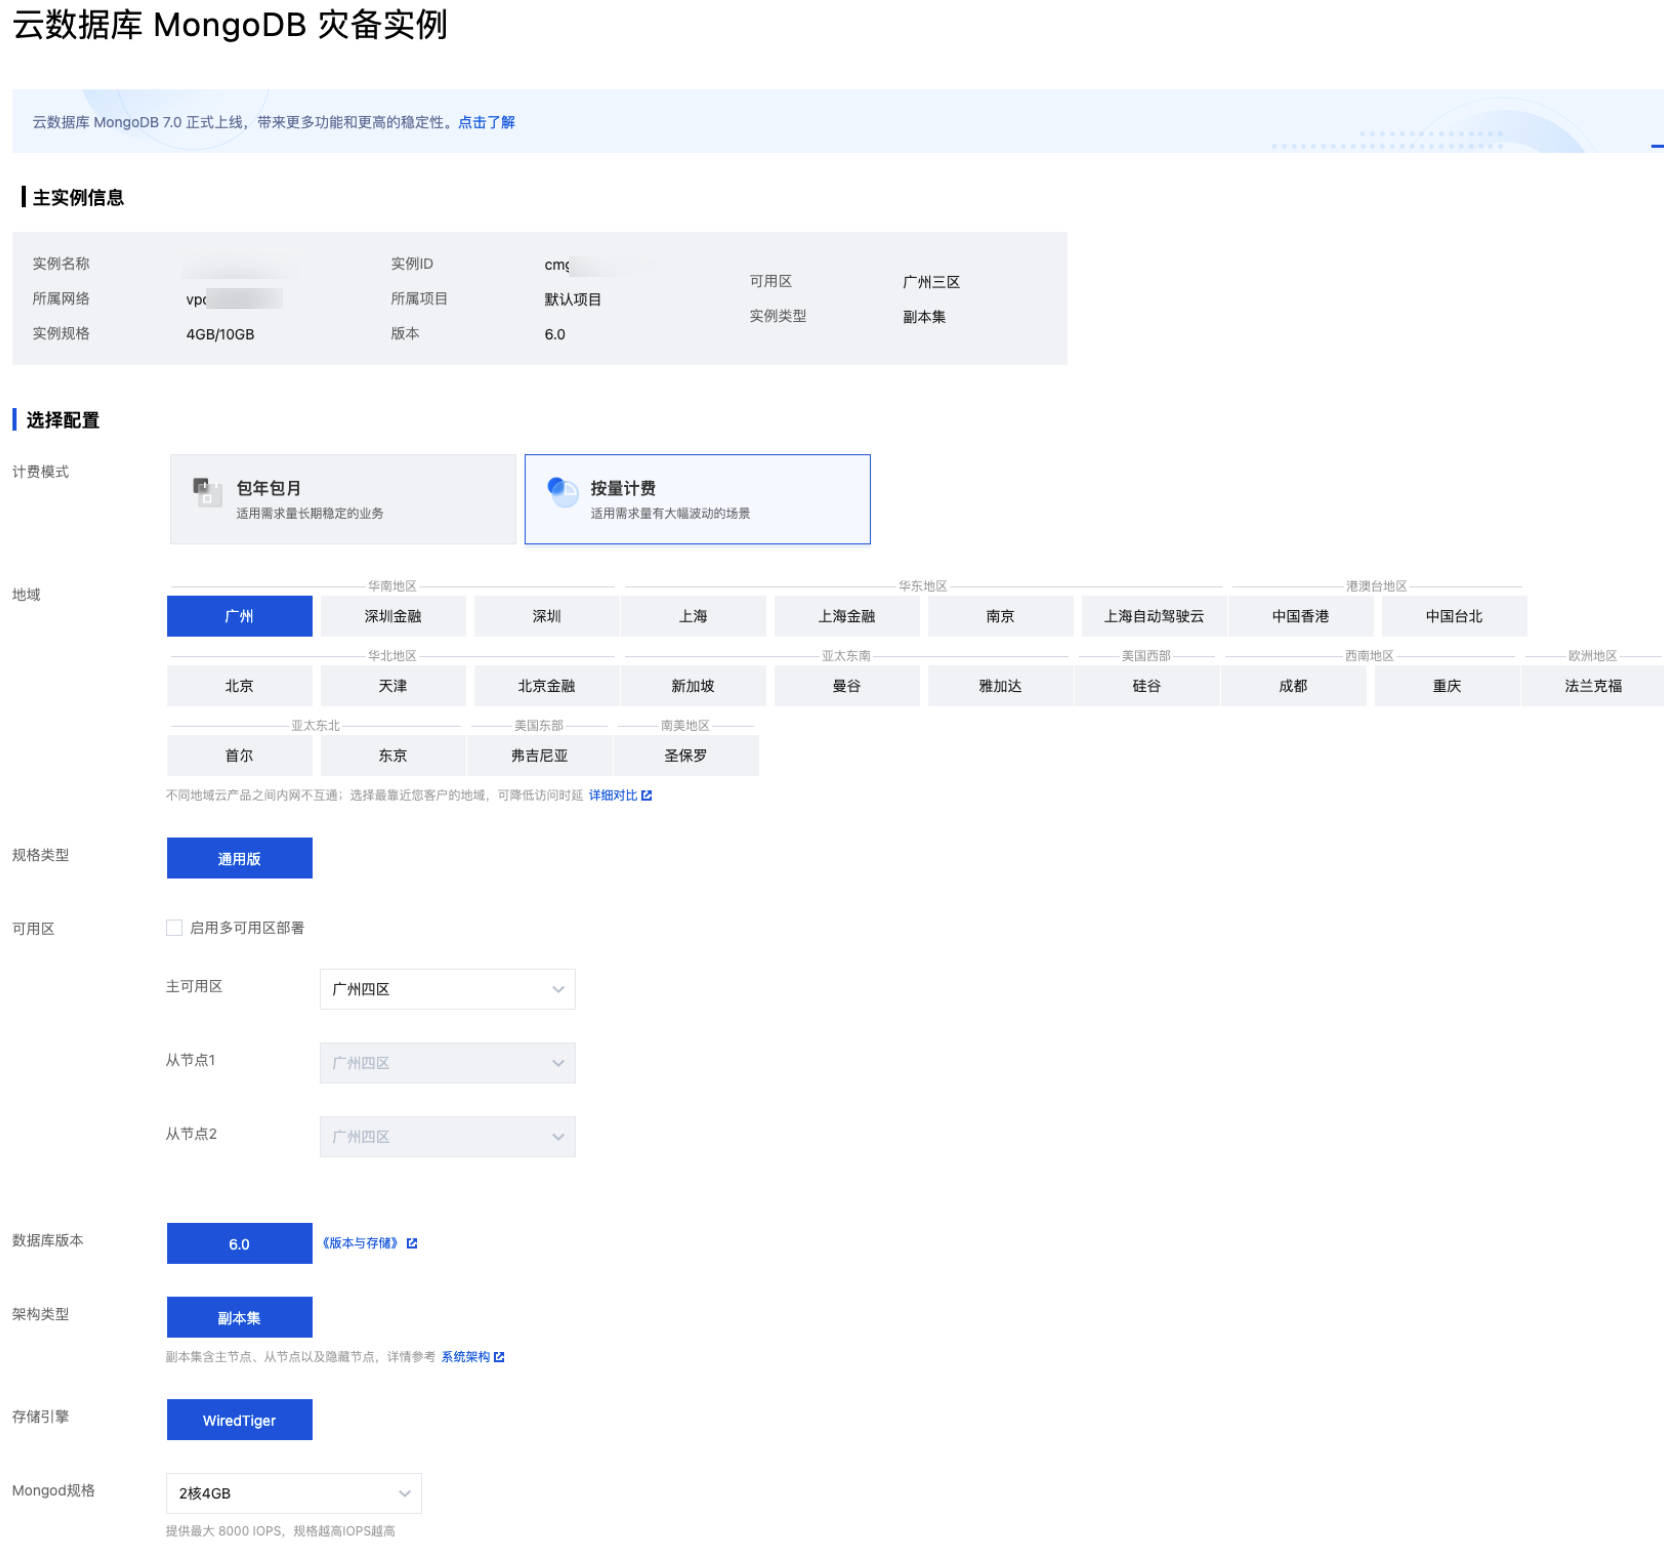Viewport: 1664px width, 1549px height.
Task: Switch region to 北京金融
Action: coord(547,686)
